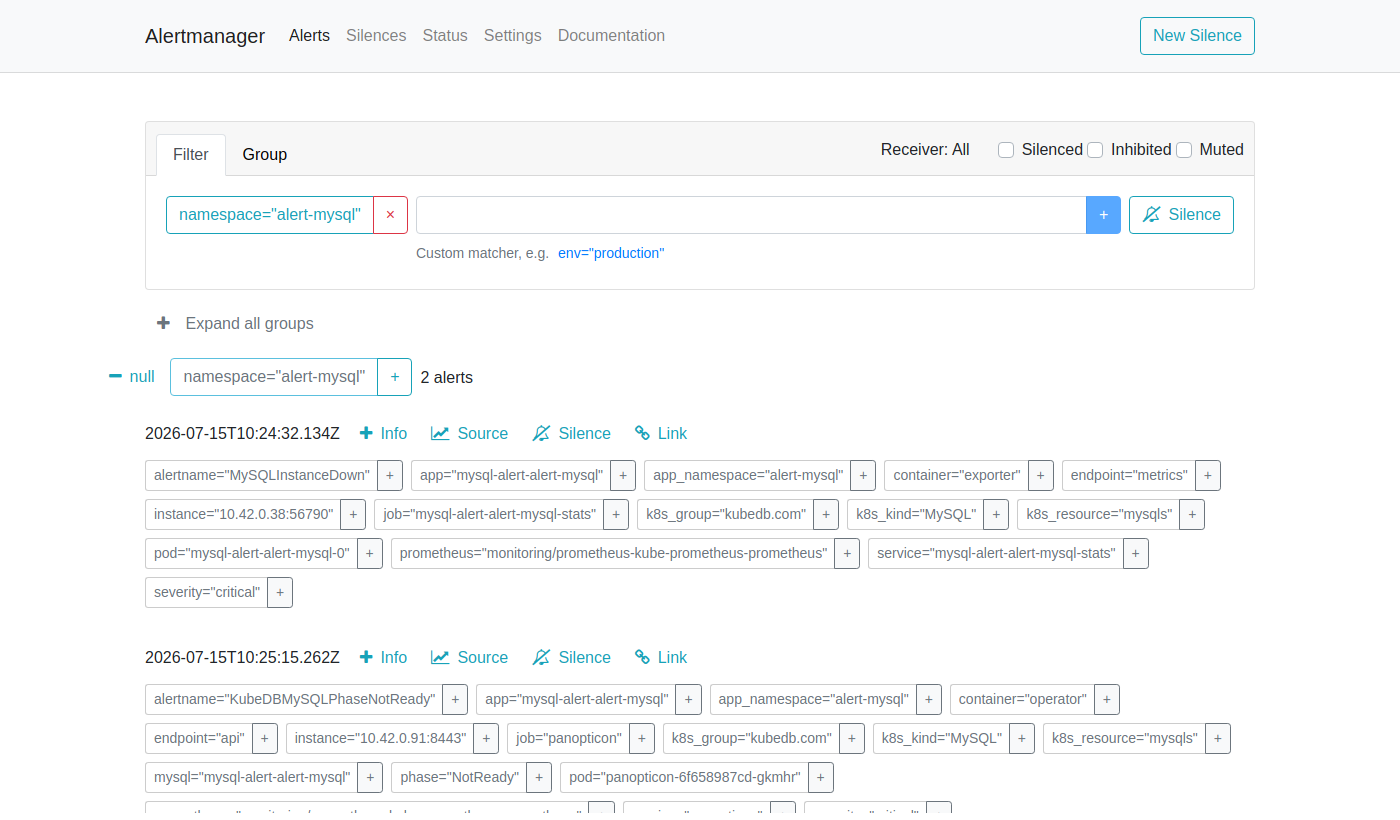Expand Info for KubeDBMySQLPhaseNotReady alert

pos(383,657)
